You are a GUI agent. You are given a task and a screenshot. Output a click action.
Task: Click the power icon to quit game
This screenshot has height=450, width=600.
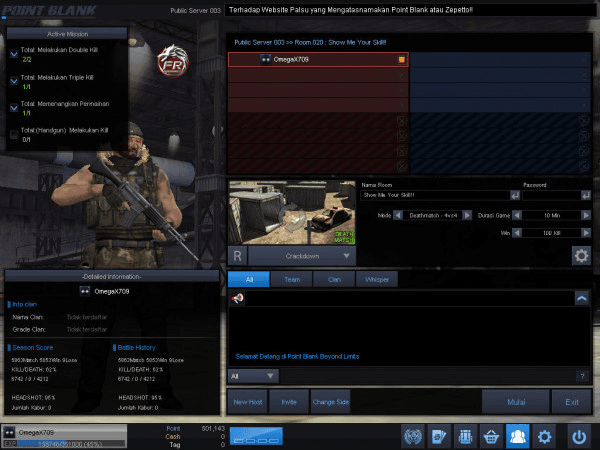click(x=579, y=436)
